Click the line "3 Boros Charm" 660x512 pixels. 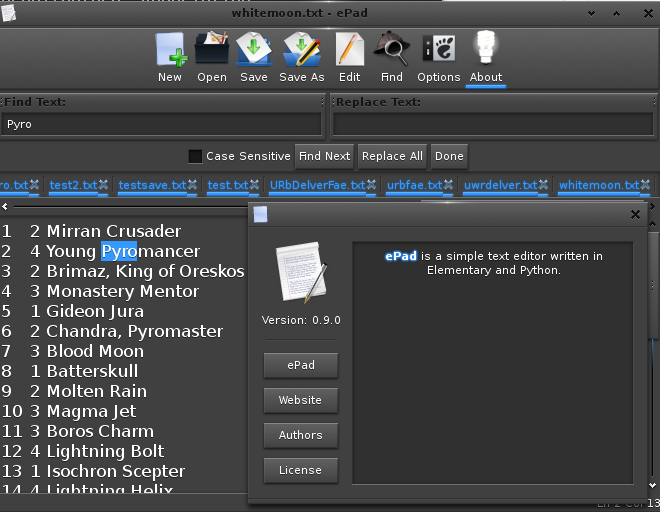[x=92, y=431]
